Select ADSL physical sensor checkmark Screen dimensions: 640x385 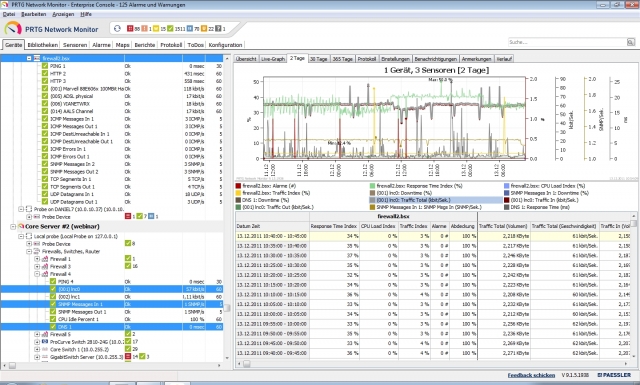(x=45, y=96)
